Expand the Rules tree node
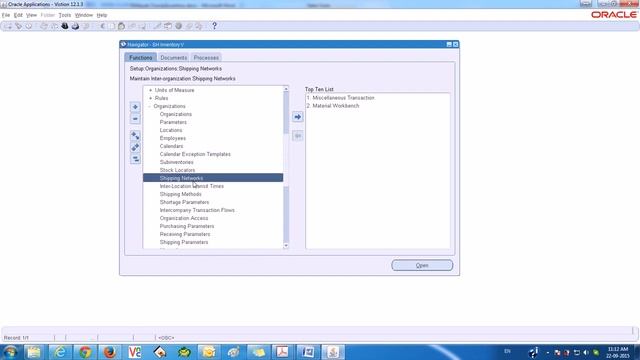 point(151,98)
